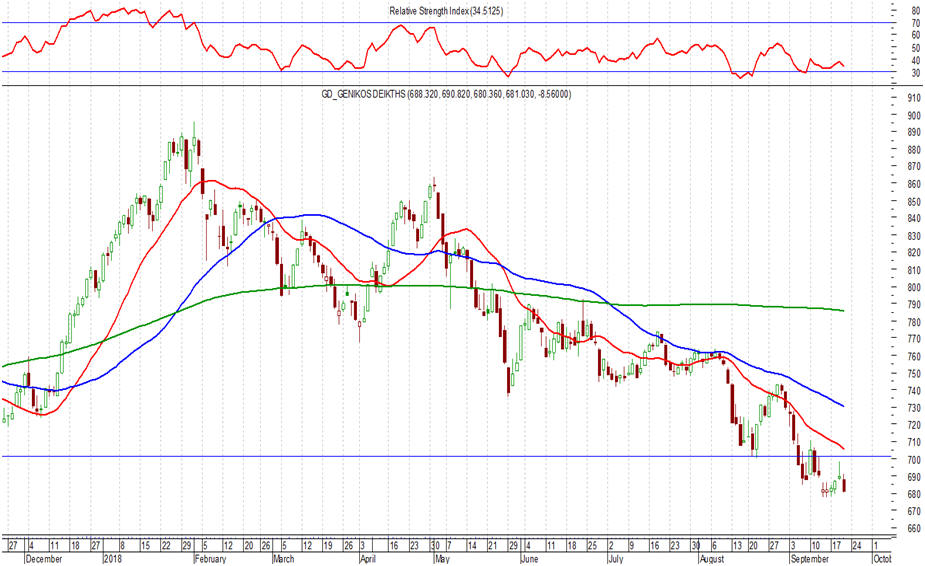Click the 2018 year label on the timeline
Screen dimensions: 925x566
[112, 558]
